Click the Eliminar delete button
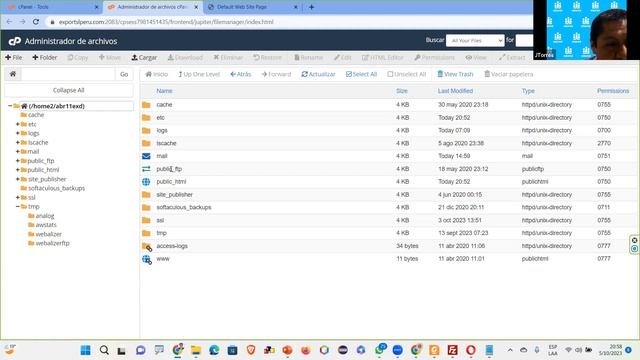Viewport: 640px width, 360px height. tap(228, 58)
